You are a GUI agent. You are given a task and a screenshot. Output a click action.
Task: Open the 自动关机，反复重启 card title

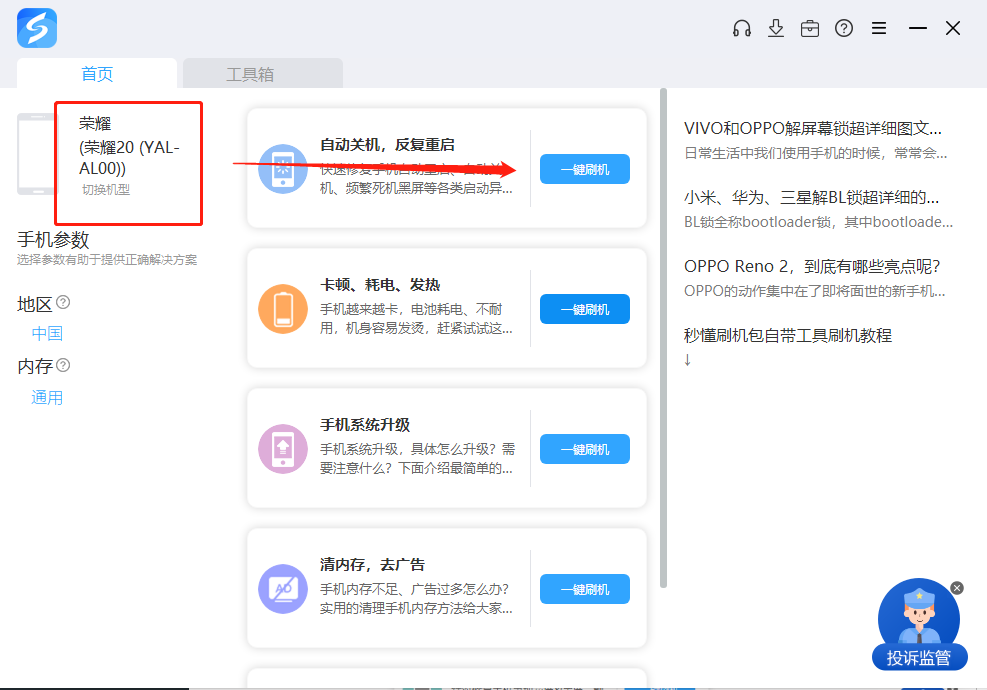pyautogui.click(x=387, y=145)
